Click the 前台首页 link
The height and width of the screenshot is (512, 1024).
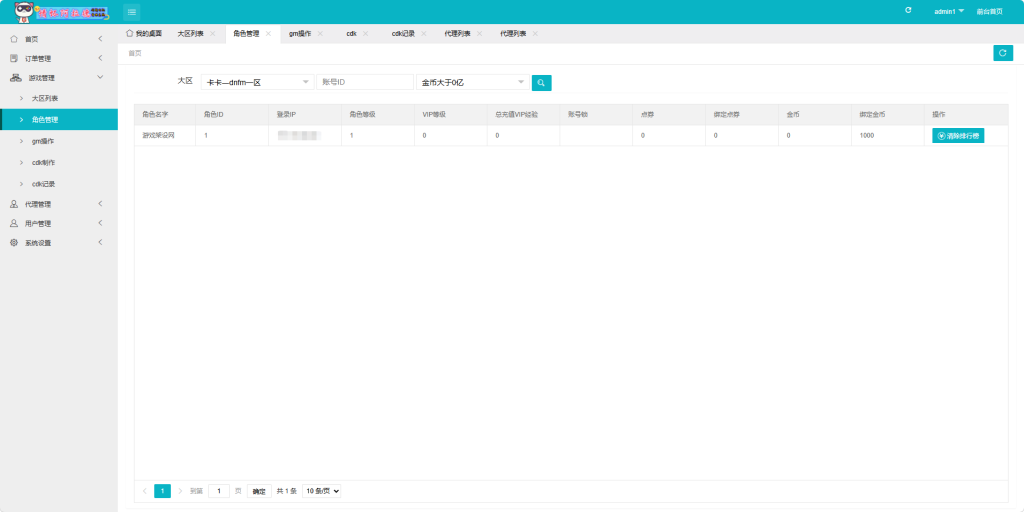pyautogui.click(x=989, y=12)
